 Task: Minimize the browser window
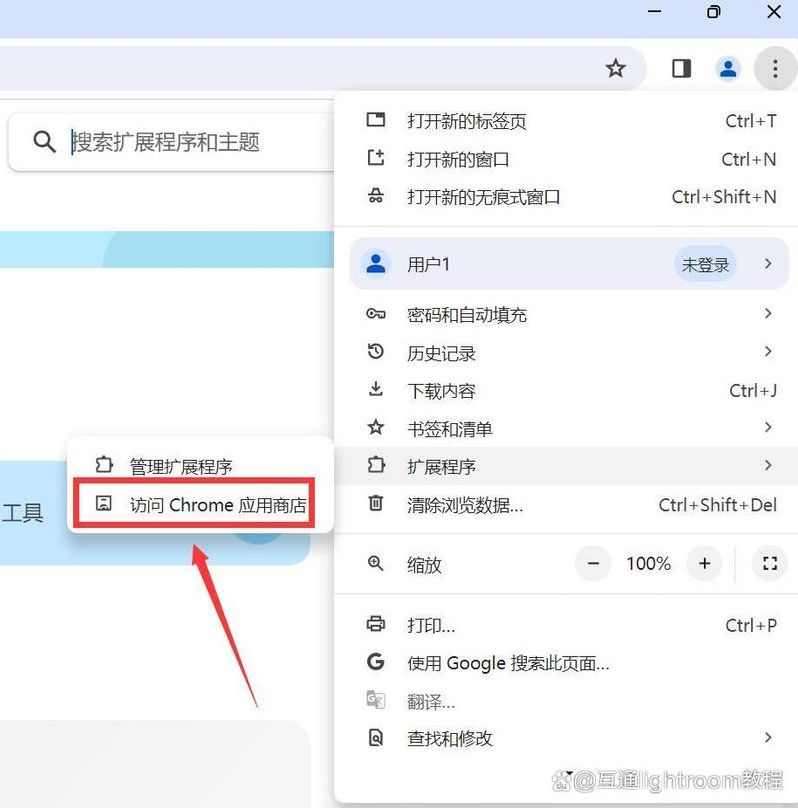coord(654,11)
